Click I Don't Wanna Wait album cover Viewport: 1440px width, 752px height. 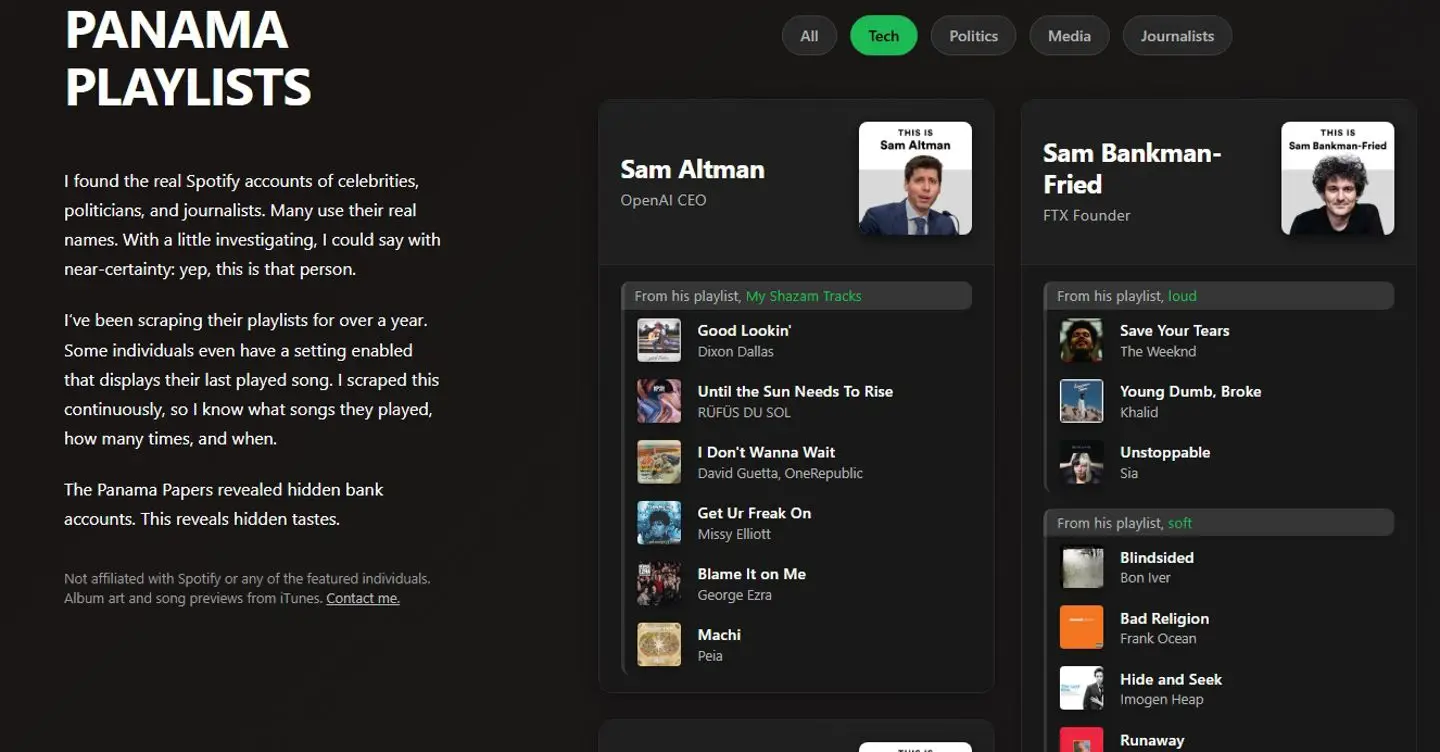659,462
